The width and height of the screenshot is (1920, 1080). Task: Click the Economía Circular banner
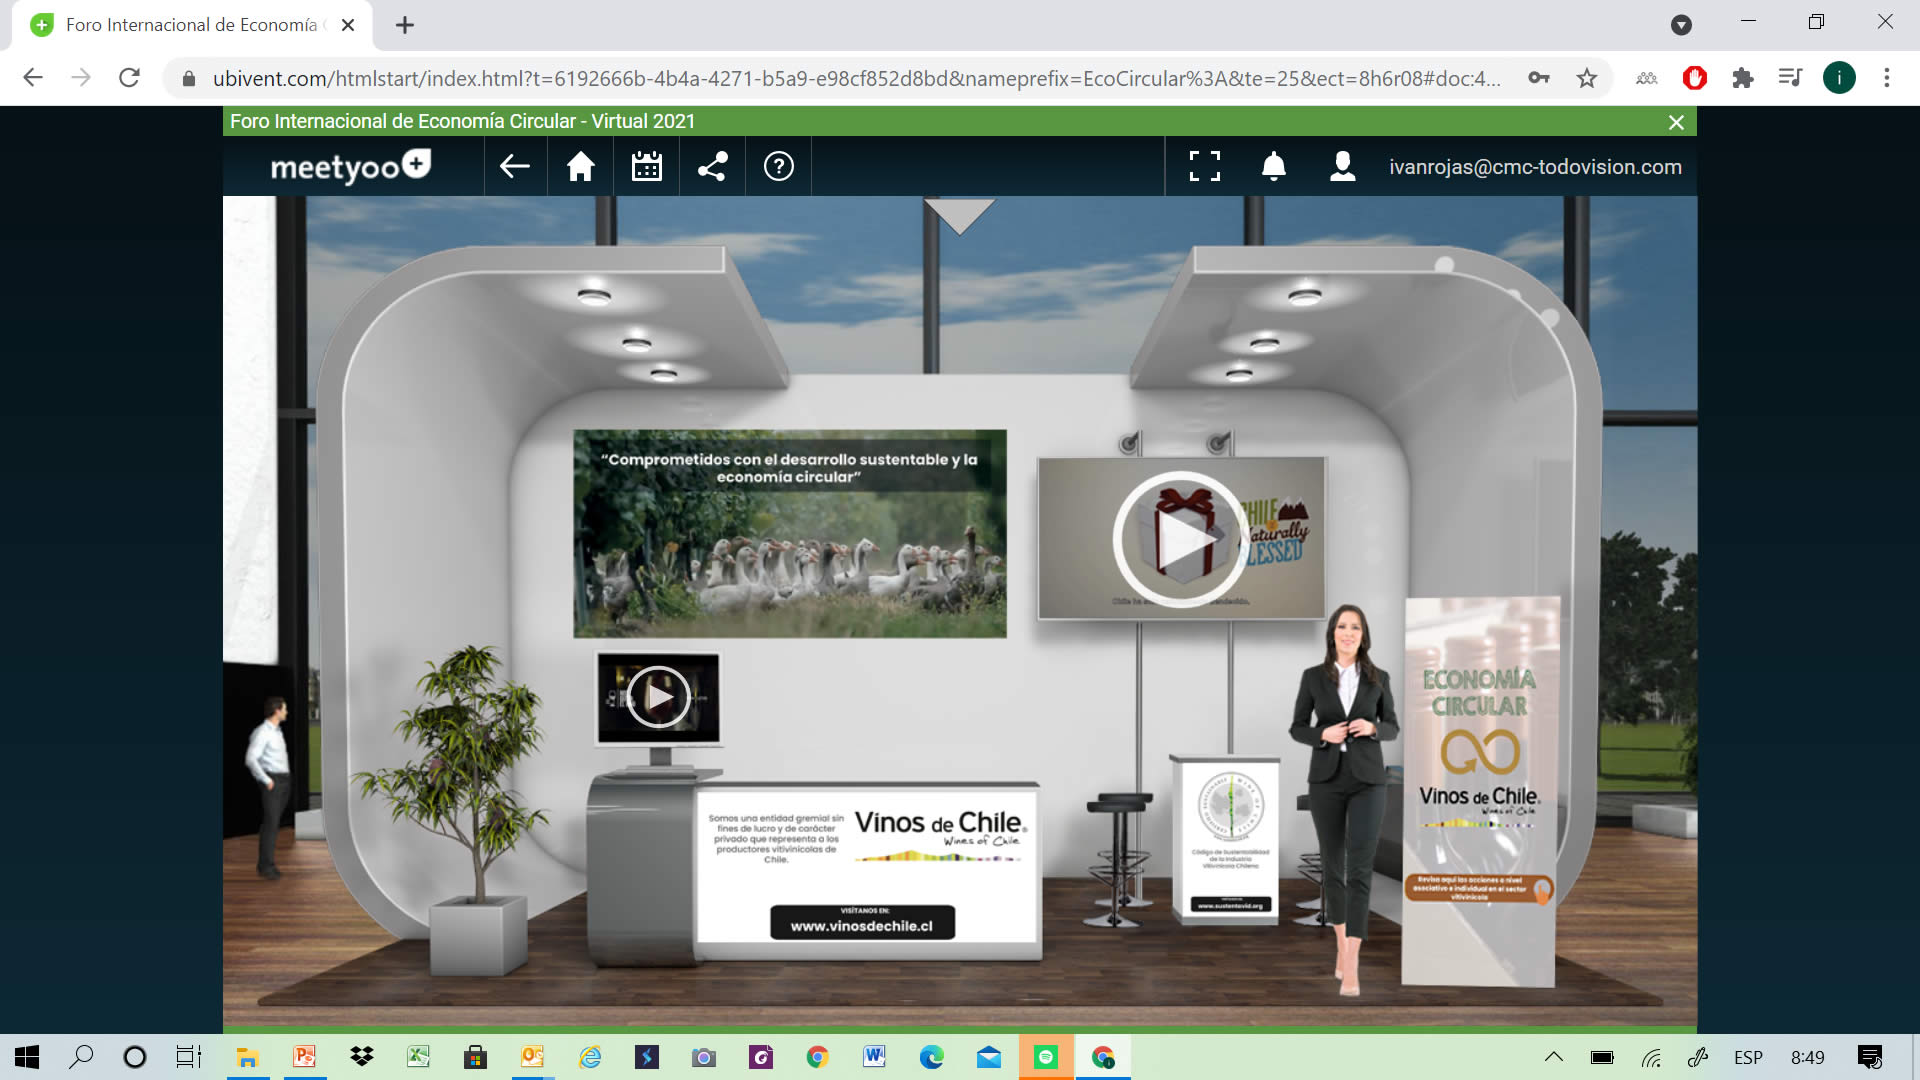click(1480, 790)
